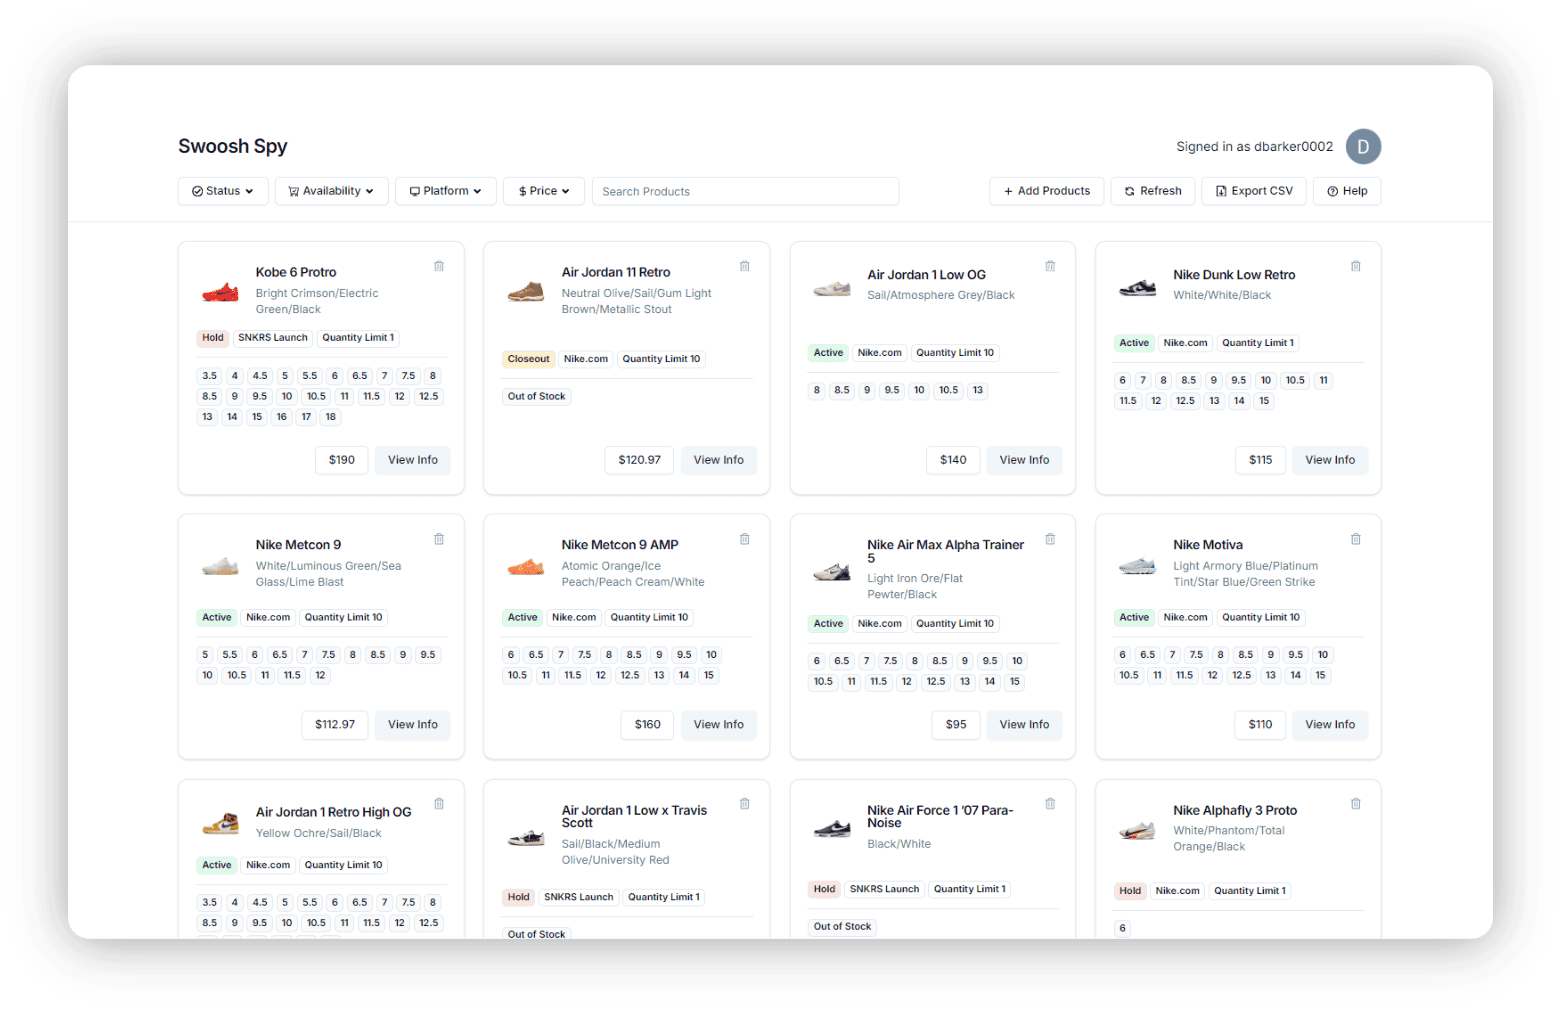1559x1017 pixels.
Task: Export products to CSV
Action: click(1254, 191)
